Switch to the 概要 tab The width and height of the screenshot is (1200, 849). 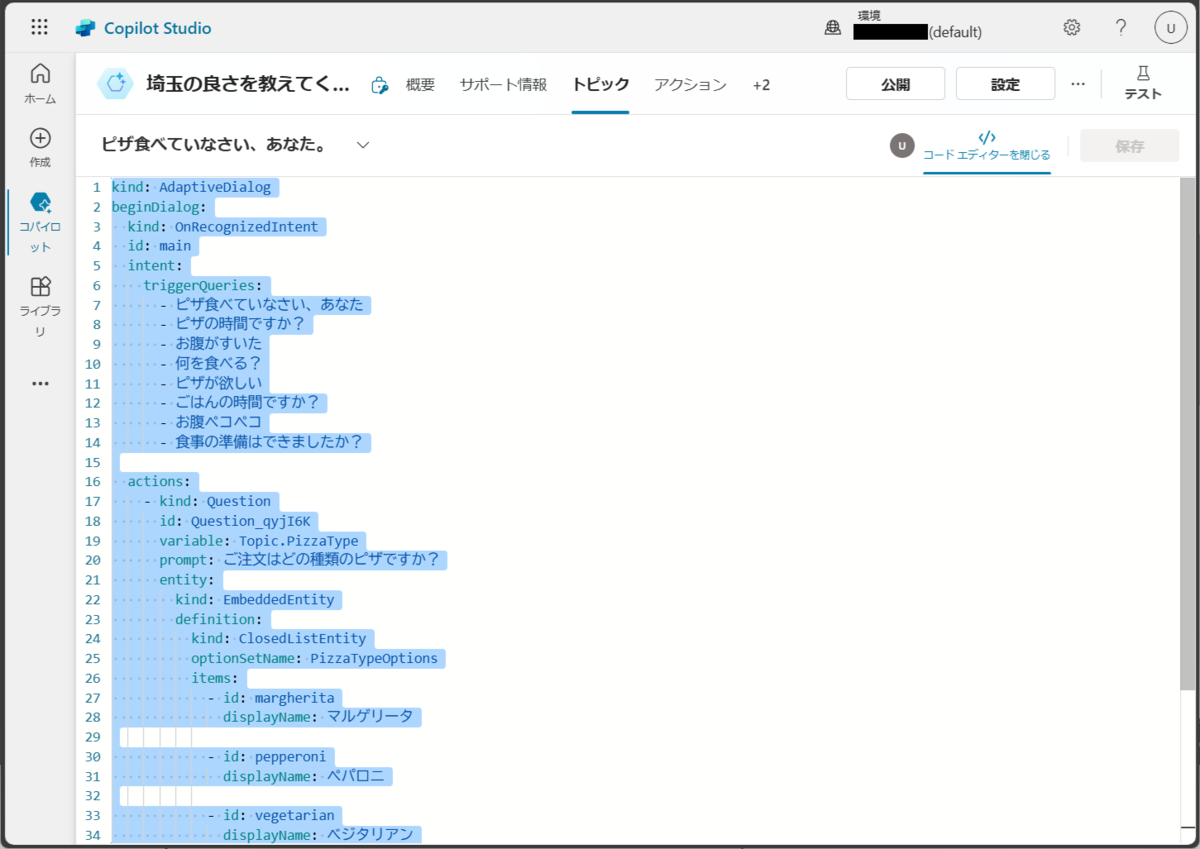click(x=420, y=85)
